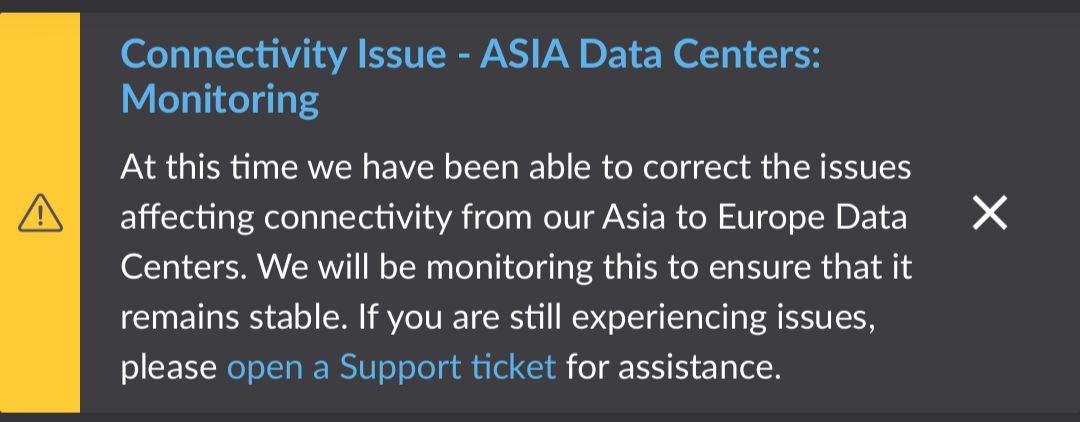The image size is (1080, 422).
Task: Click the alert's body message text
Action: pos(516,267)
